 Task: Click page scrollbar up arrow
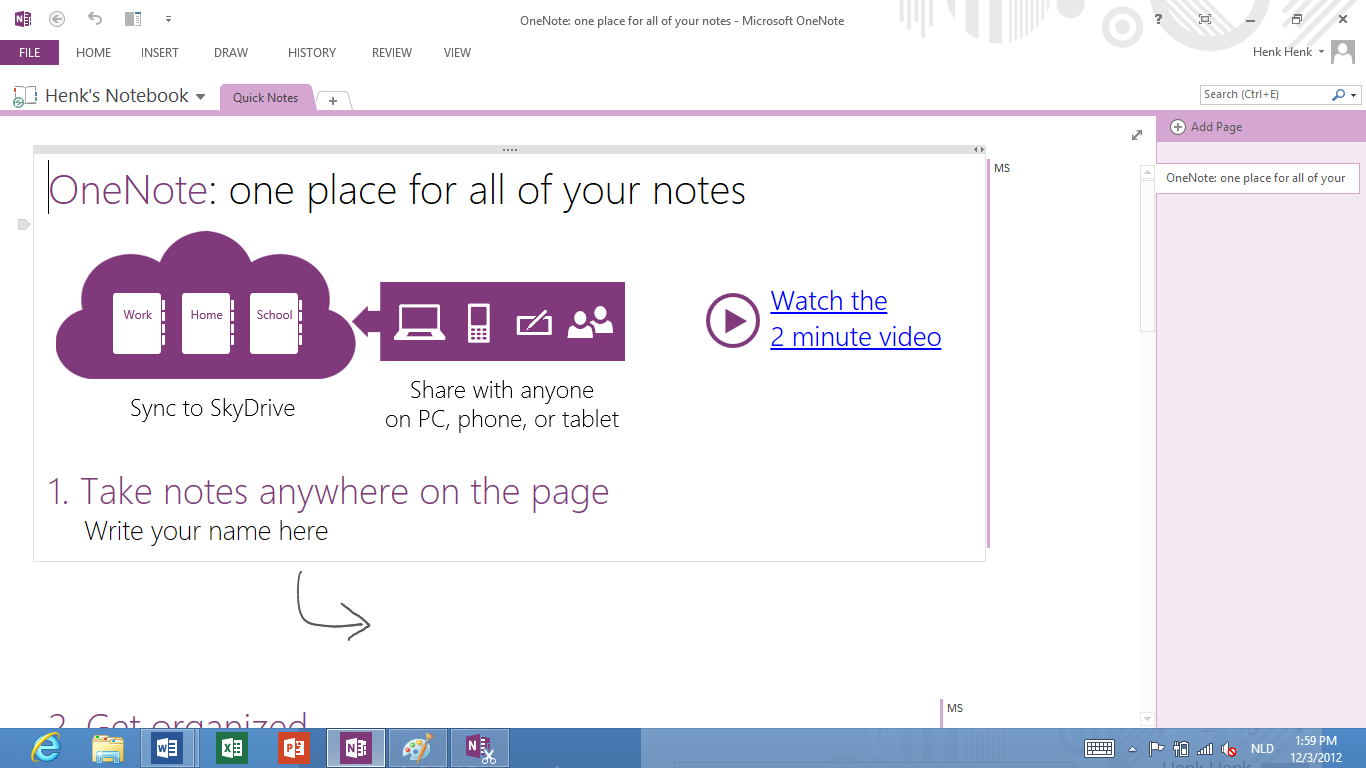click(x=1148, y=173)
